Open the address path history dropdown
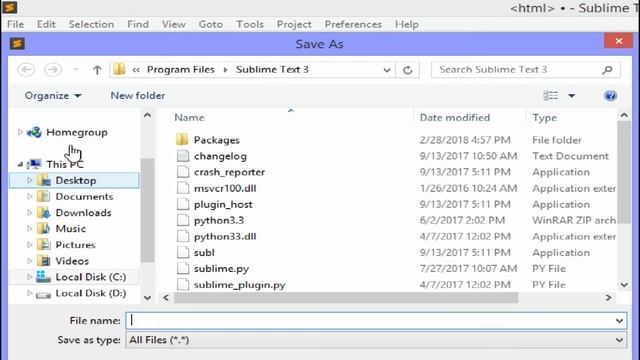The width and height of the screenshot is (640, 360). click(387, 70)
